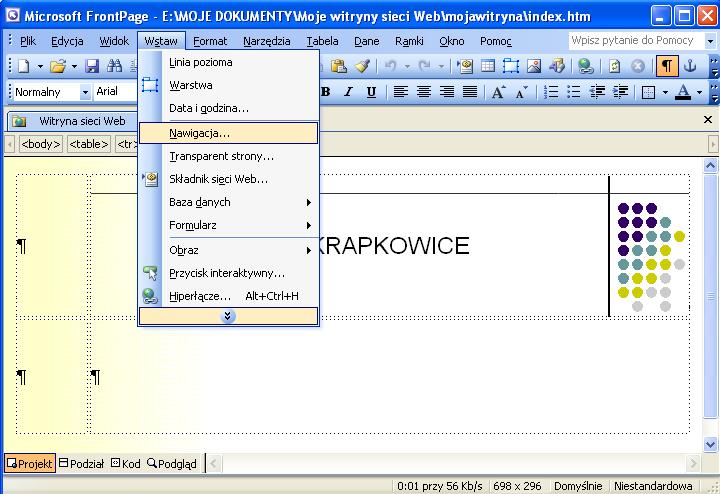Open New page dropdown arrow
This screenshot has height=494, width=720.
(40, 67)
